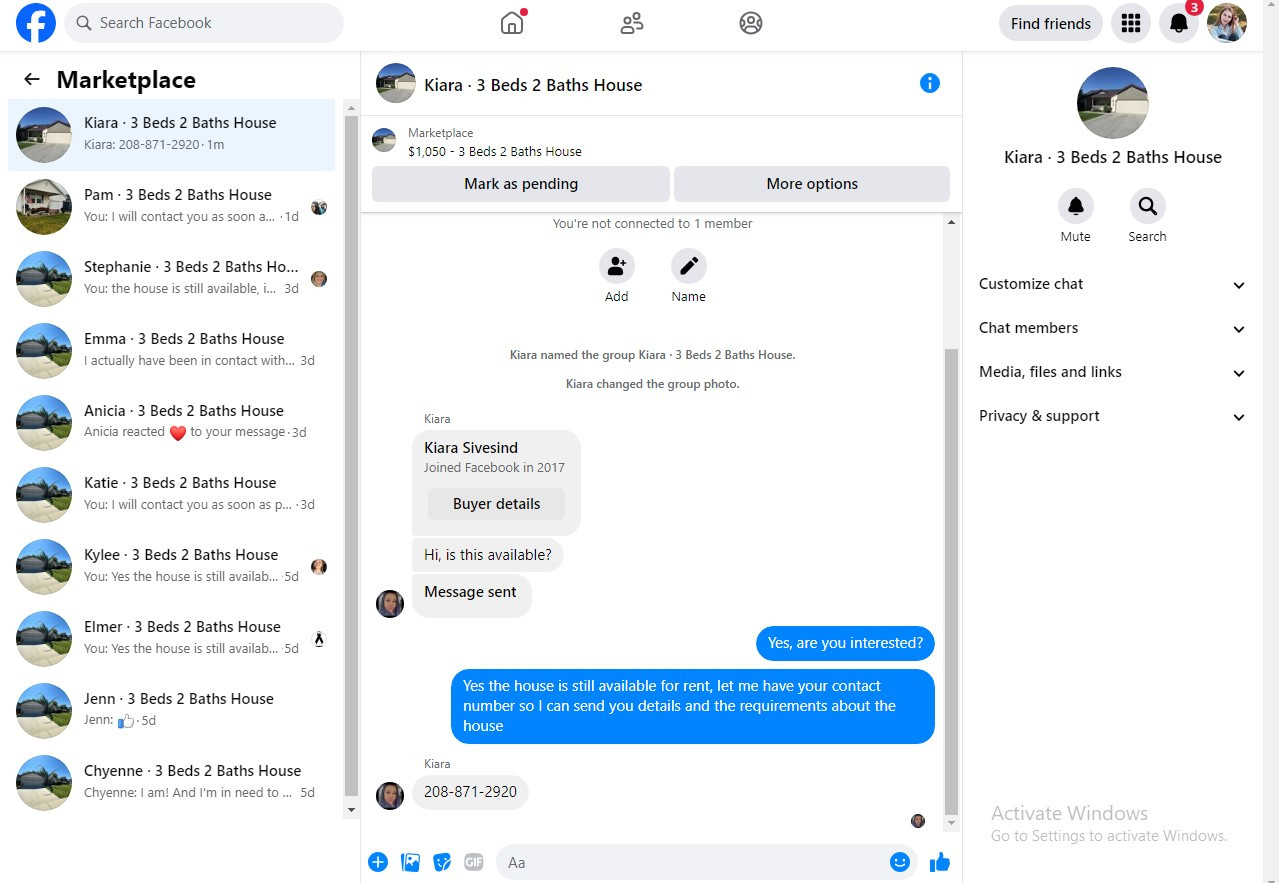The image size is (1279, 883).
Task: Click the Facebook logo icon
Action: tap(36, 23)
